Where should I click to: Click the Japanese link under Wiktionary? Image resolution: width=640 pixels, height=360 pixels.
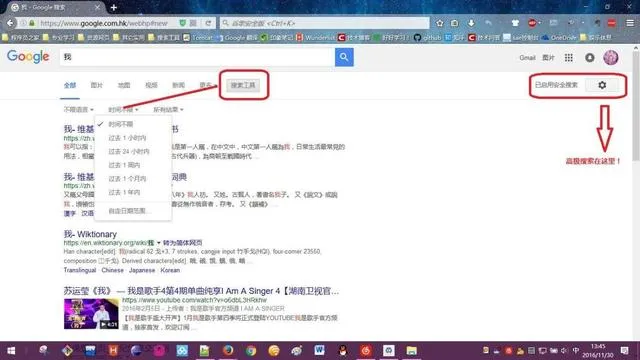coord(142,270)
